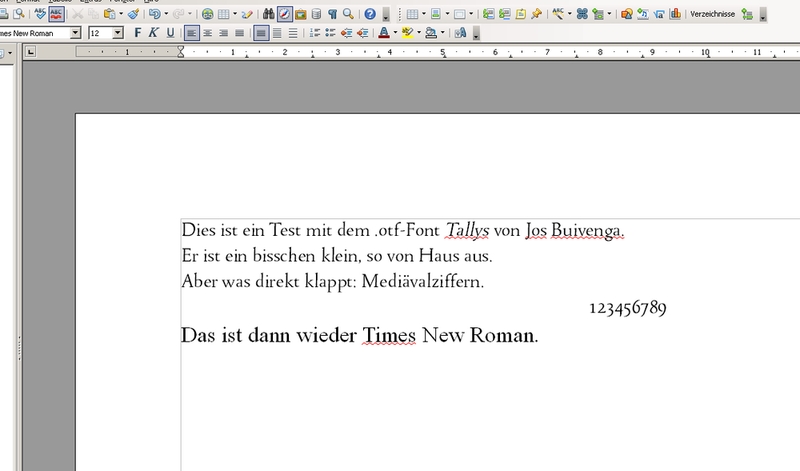Insert a chart
Image resolution: width=800 pixels, height=471 pixels.
pyautogui.click(x=675, y=14)
